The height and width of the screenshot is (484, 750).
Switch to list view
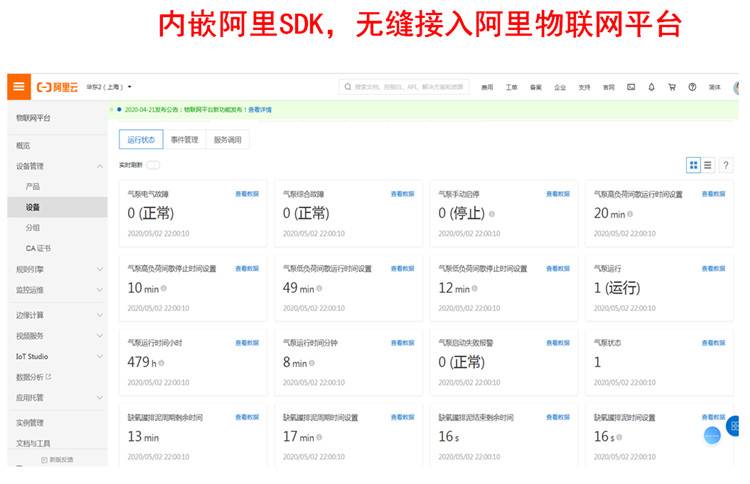point(707,165)
